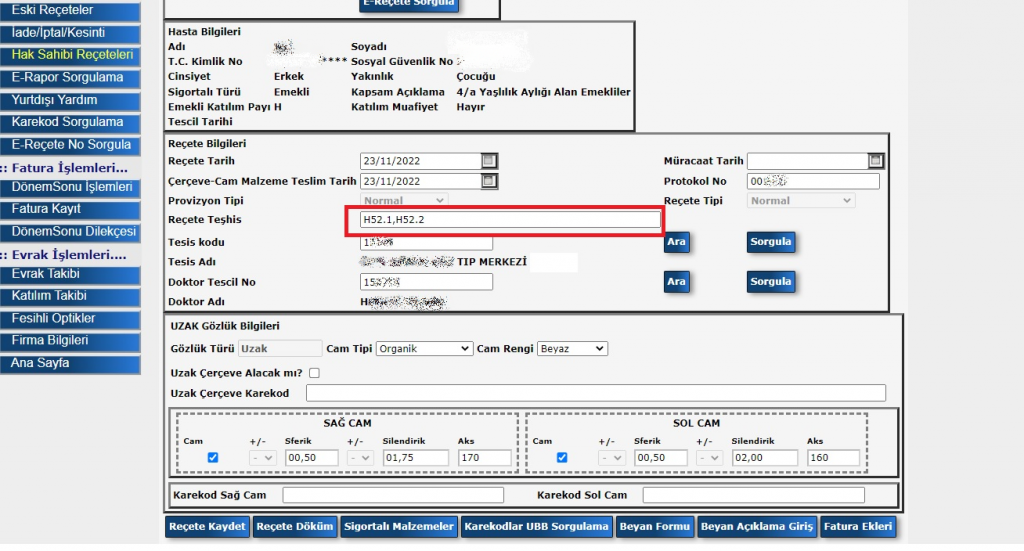Toggle the Uzak Çerçeve Alacak mı checkbox
Image resolution: width=1024 pixels, height=551 pixels.
314,373
